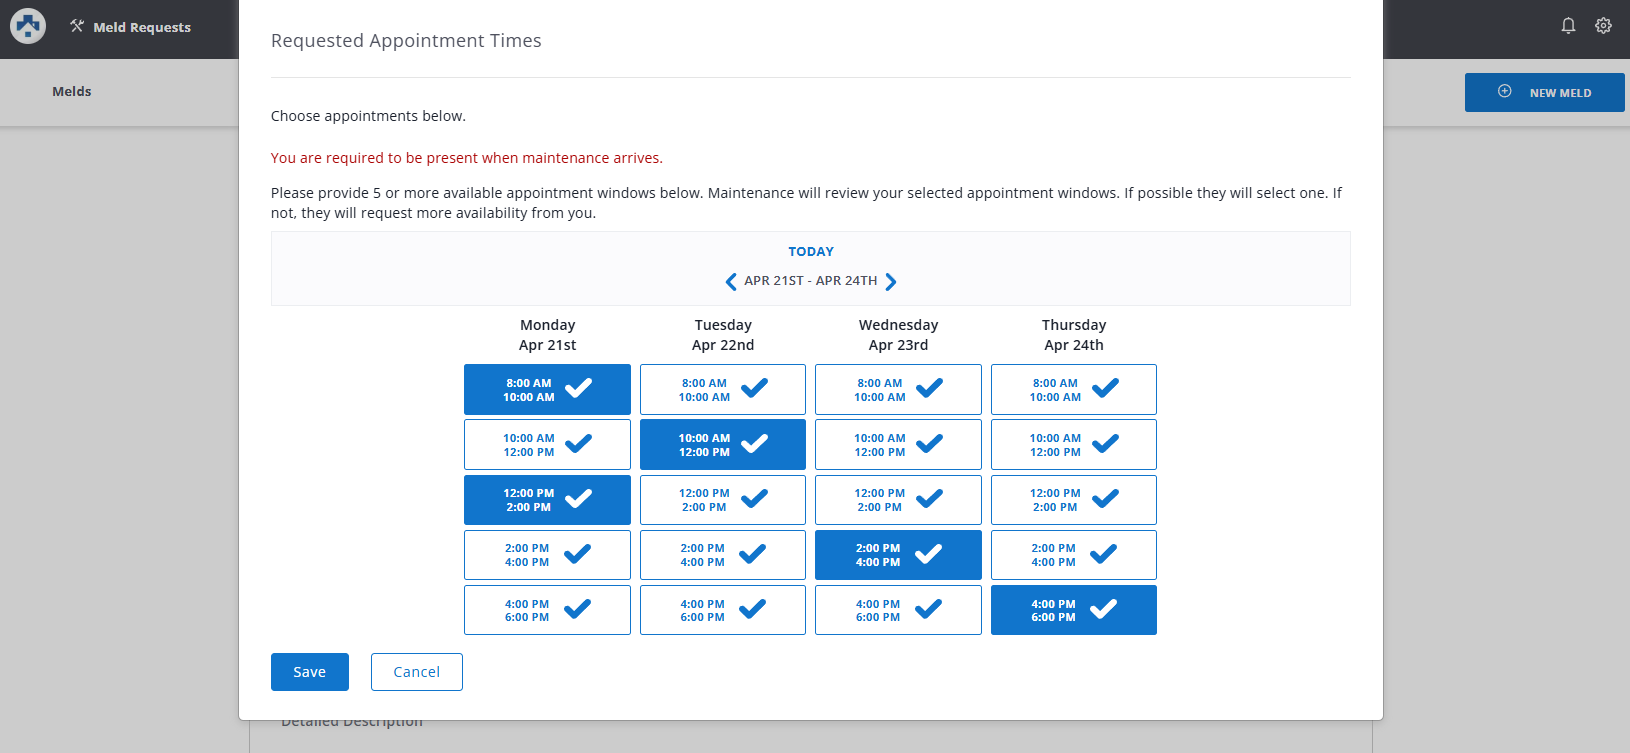Save the requested appointment times

[x=309, y=672]
